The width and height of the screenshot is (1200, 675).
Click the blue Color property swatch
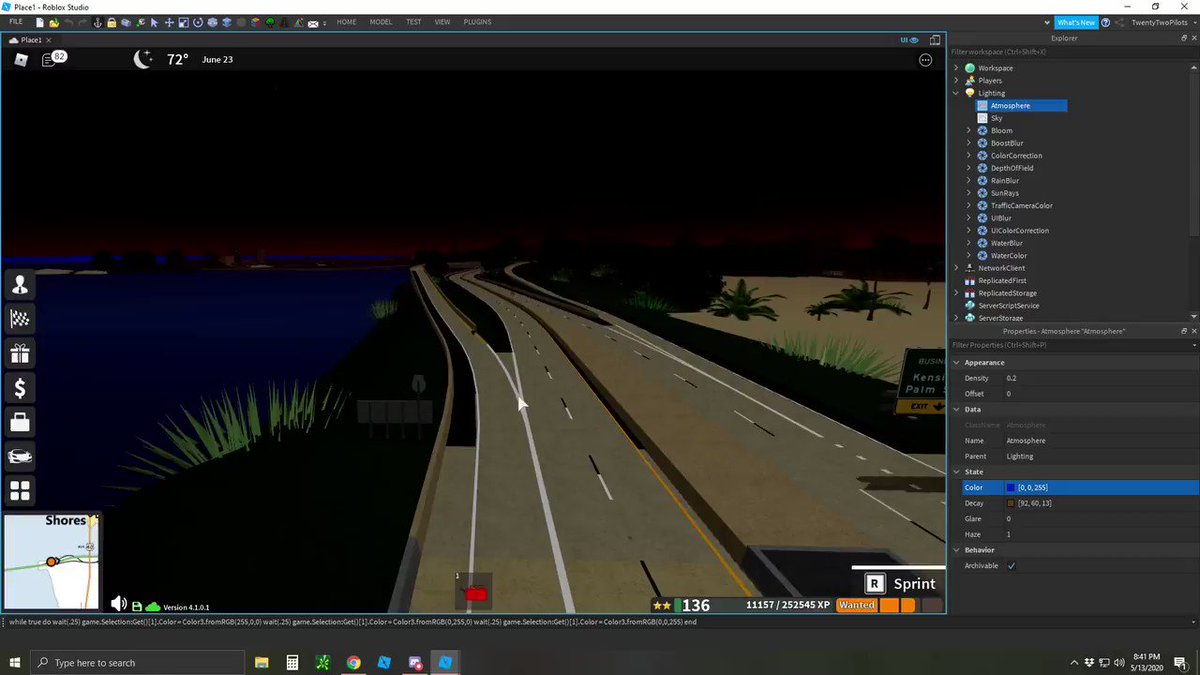pyautogui.click(x=1011, y=488)
